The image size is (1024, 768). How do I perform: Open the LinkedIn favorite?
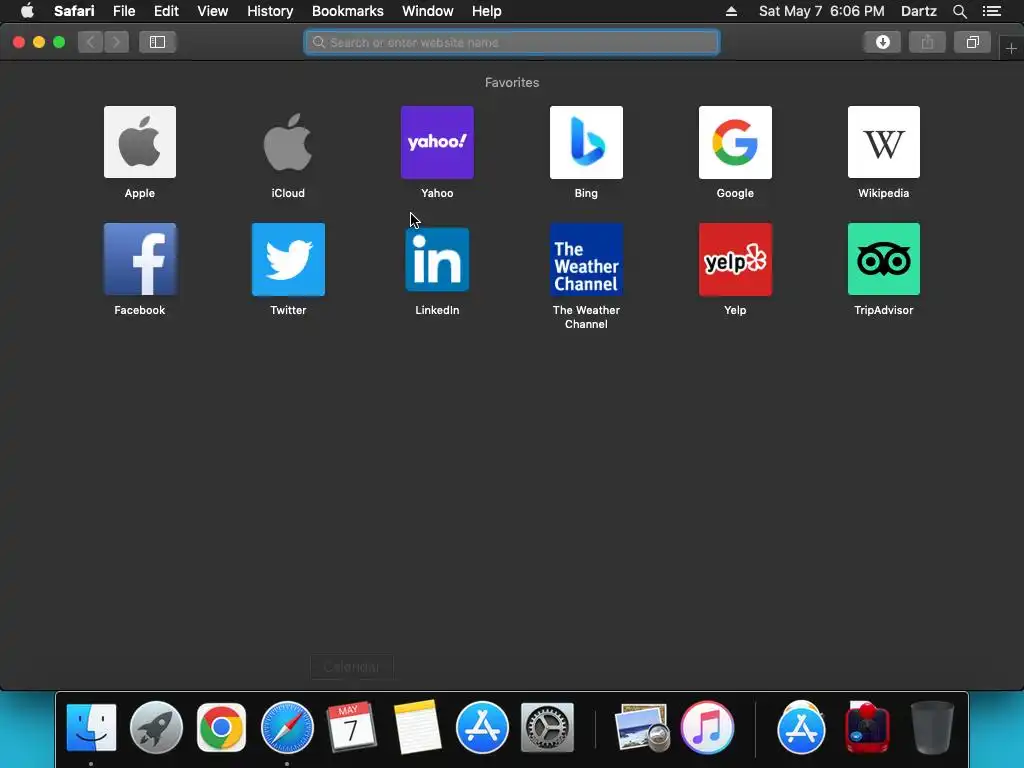click(x=437, y=259)
